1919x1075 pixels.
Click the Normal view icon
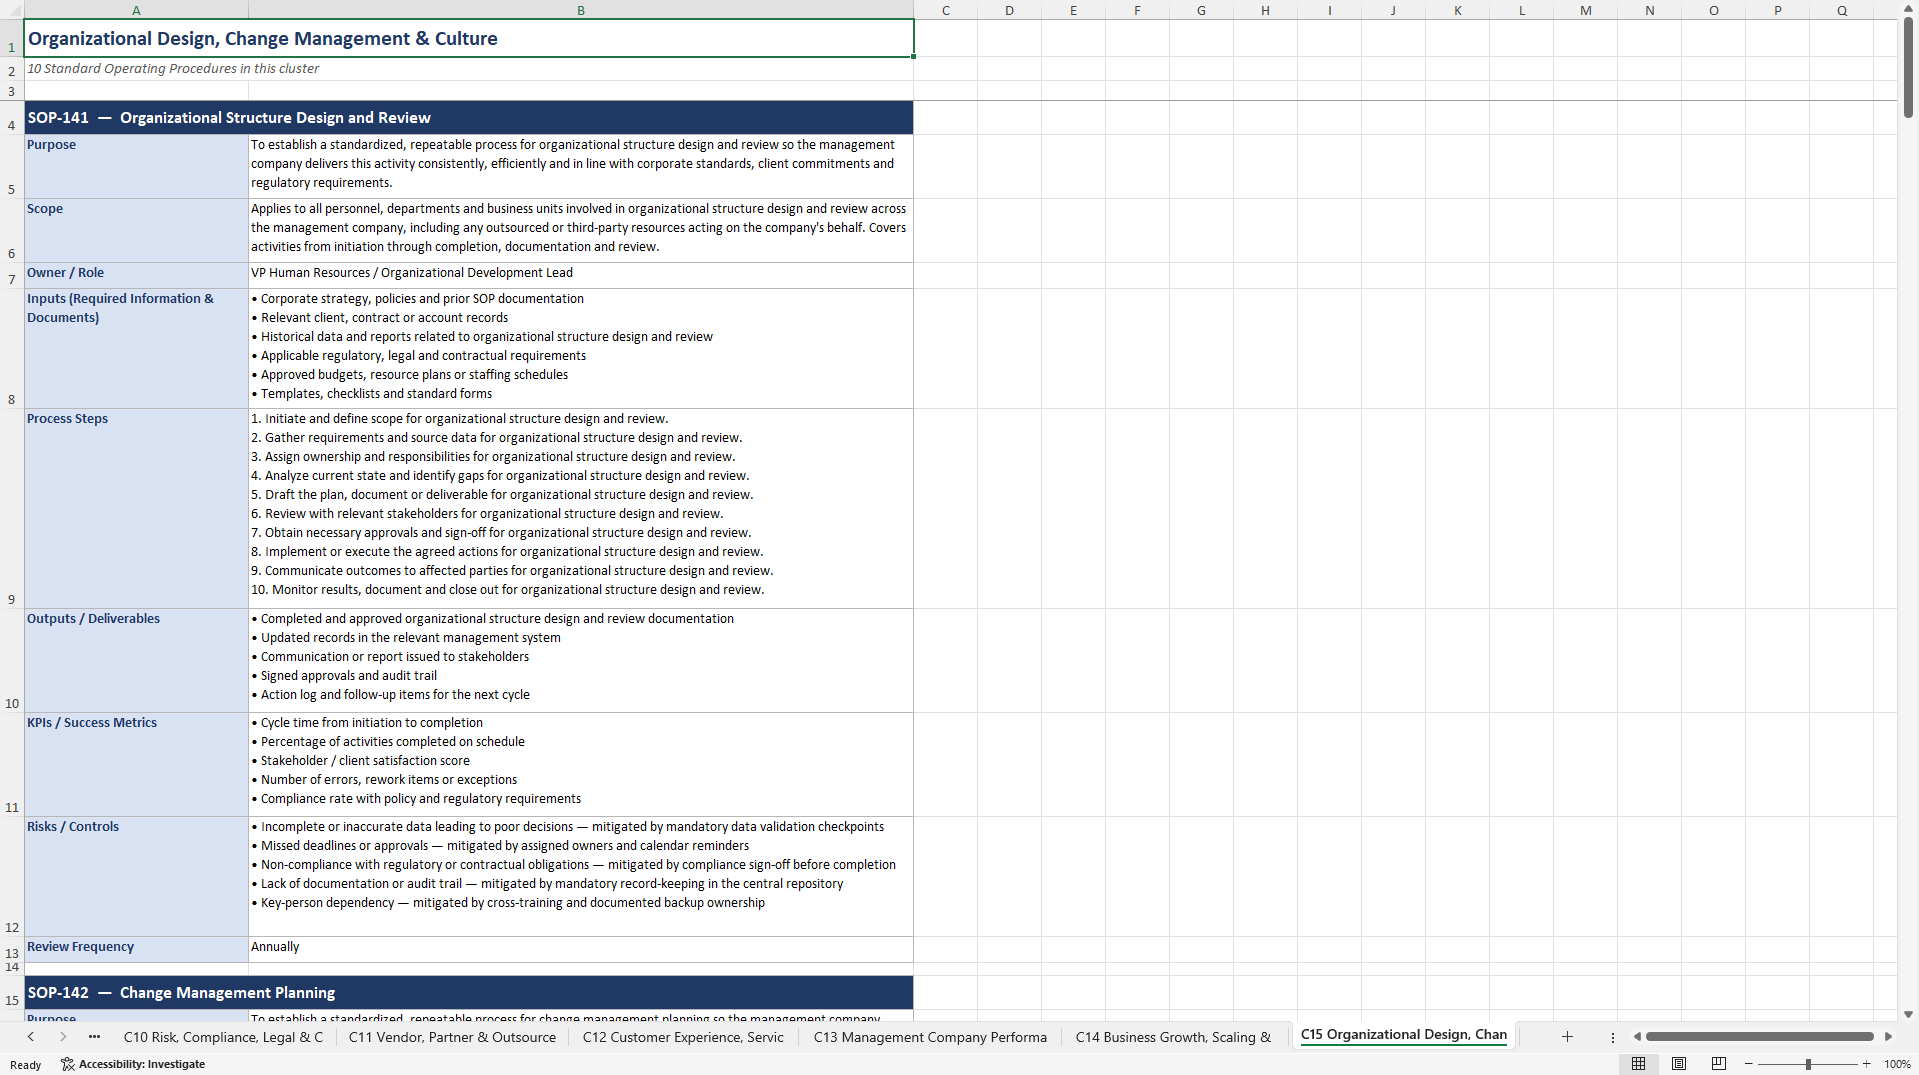pos(1638,1064)
